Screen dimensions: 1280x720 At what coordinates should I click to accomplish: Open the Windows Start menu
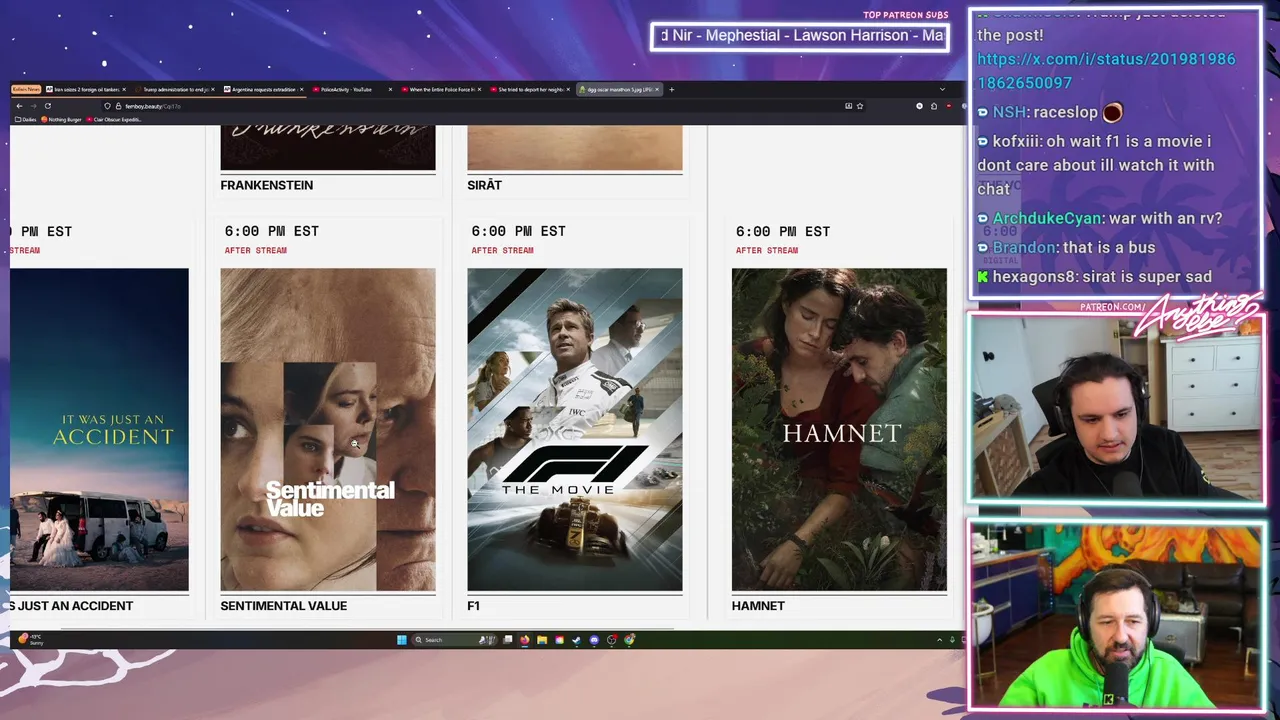click(402, 640)
